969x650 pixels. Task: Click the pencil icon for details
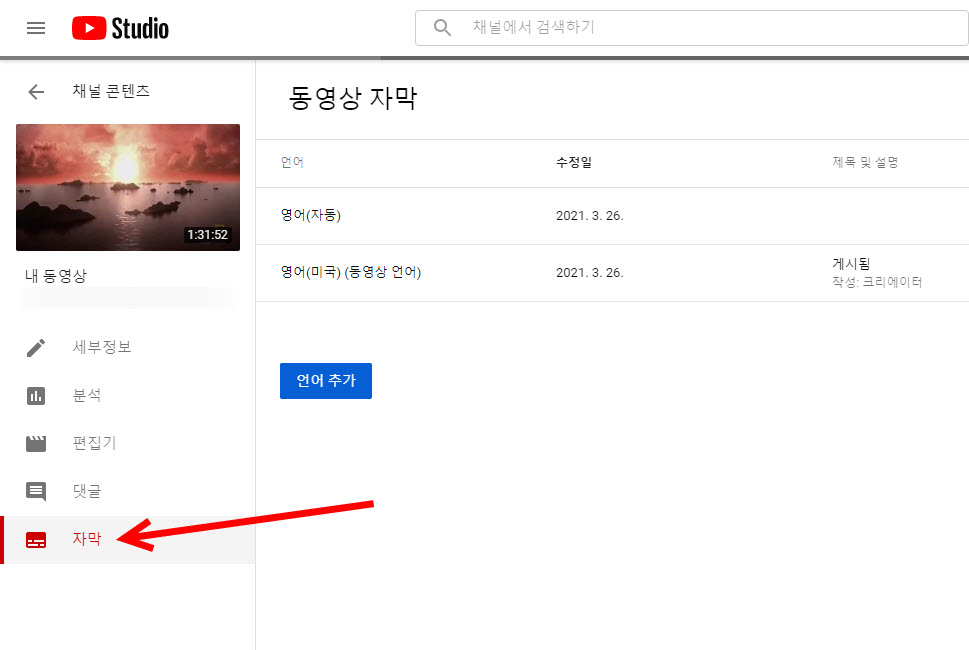[x=36, y=347]
